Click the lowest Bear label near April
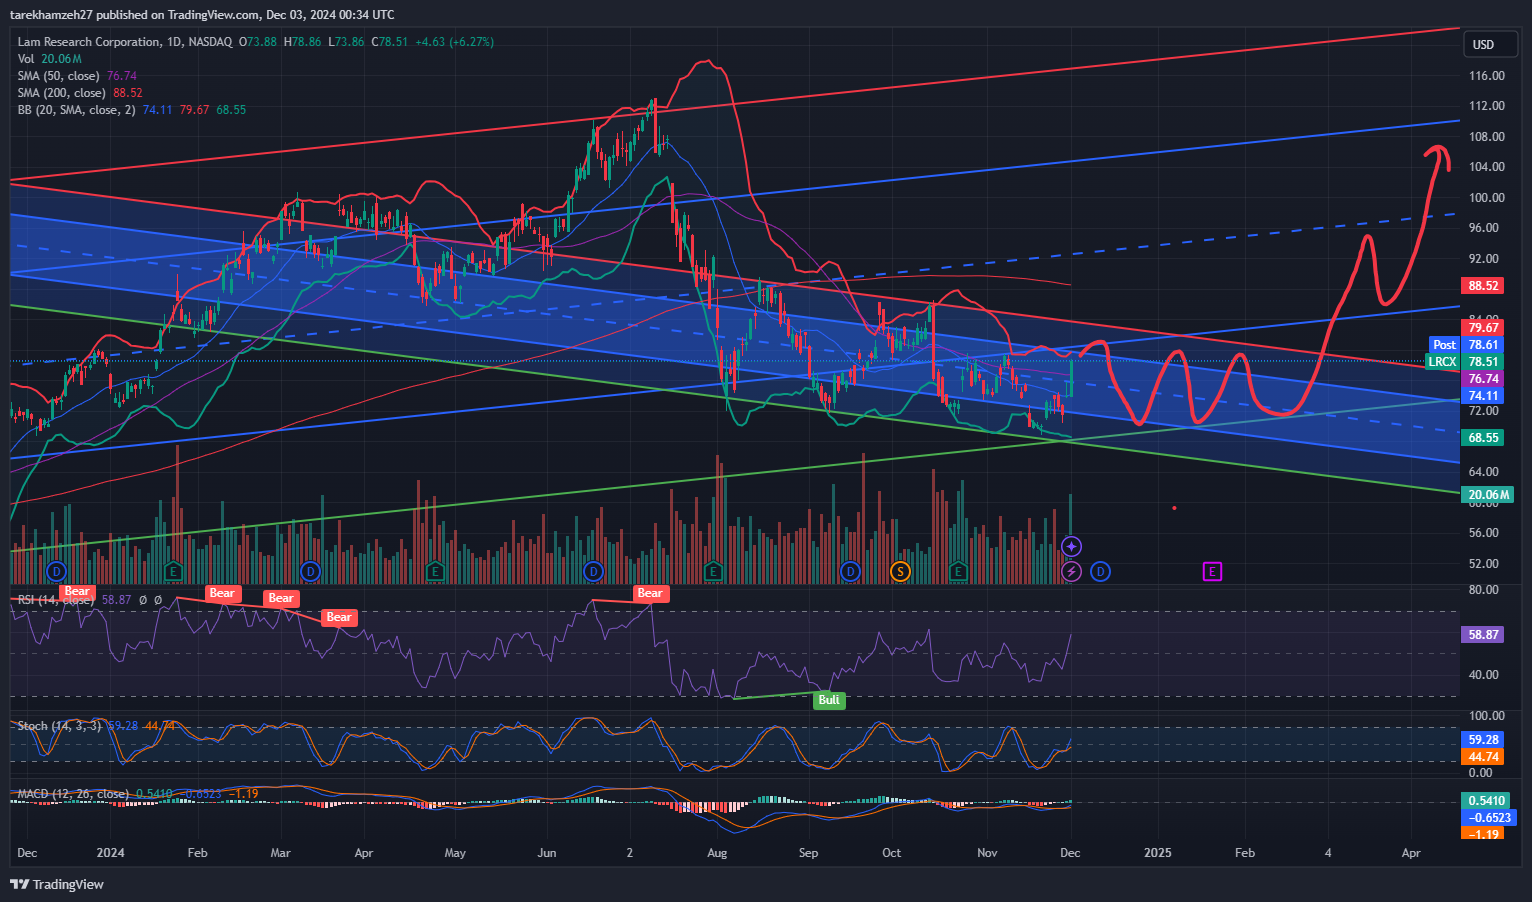 [339, 617]
